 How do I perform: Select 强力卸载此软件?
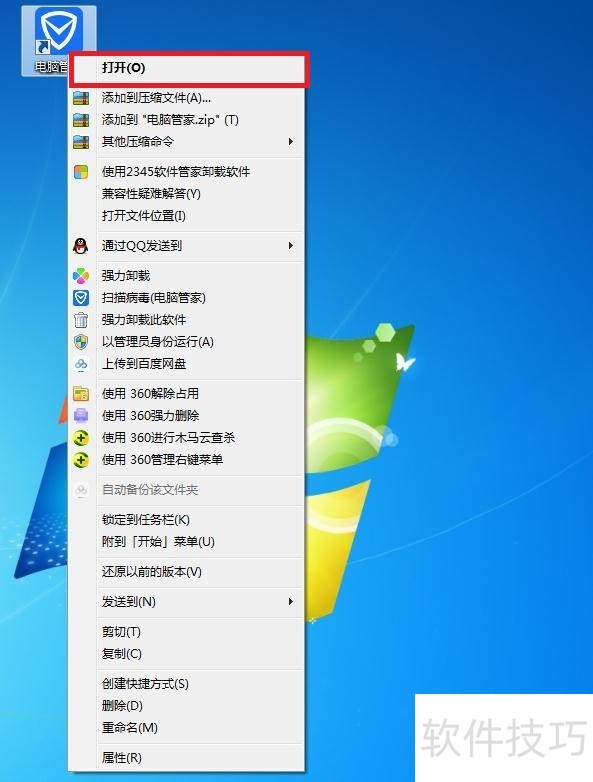point(187,320)
